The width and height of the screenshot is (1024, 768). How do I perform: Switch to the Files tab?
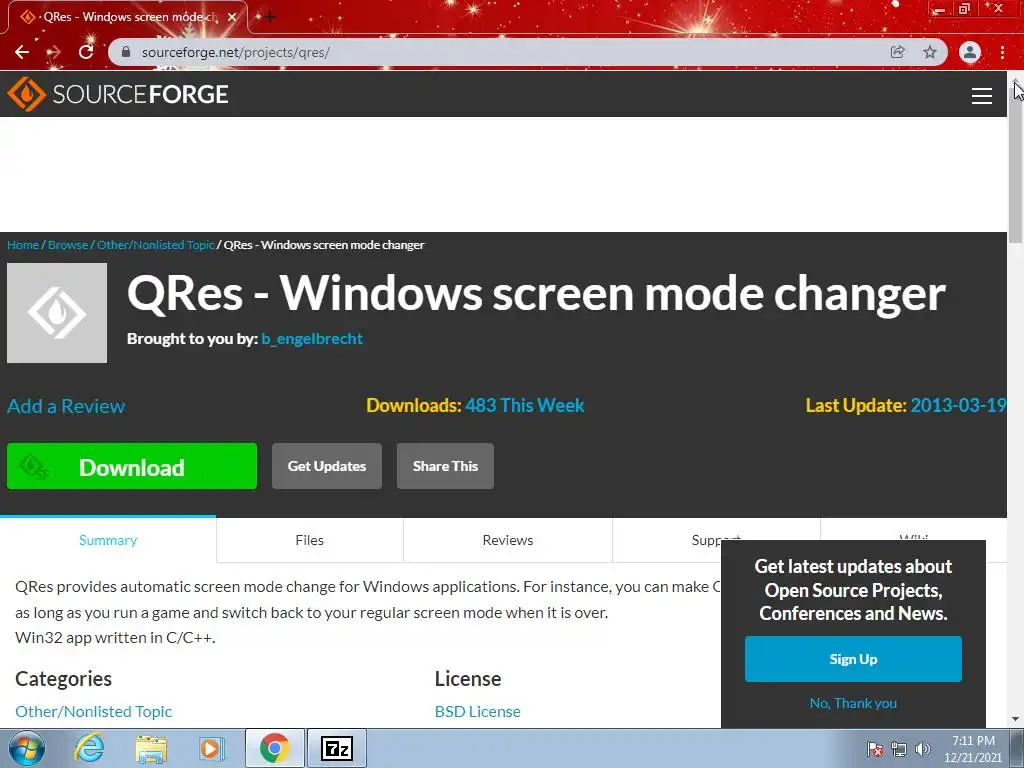pyautogui.click(x=310, y=540)
